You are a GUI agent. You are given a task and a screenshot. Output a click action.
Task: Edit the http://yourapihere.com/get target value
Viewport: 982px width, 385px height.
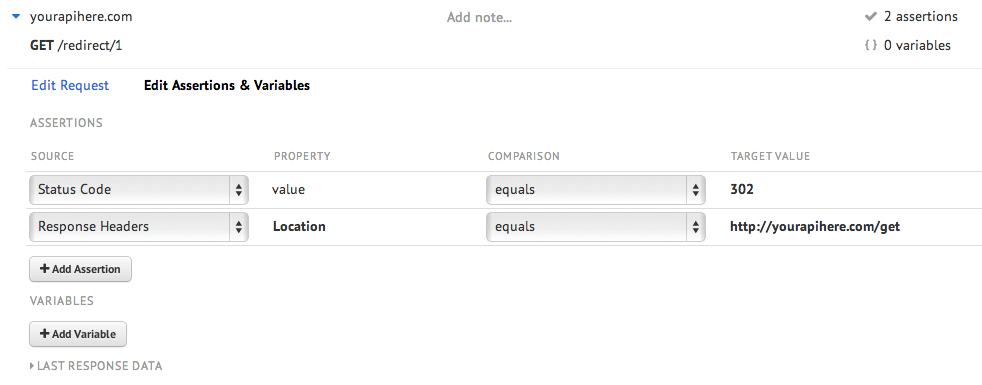tap(815, 227)
